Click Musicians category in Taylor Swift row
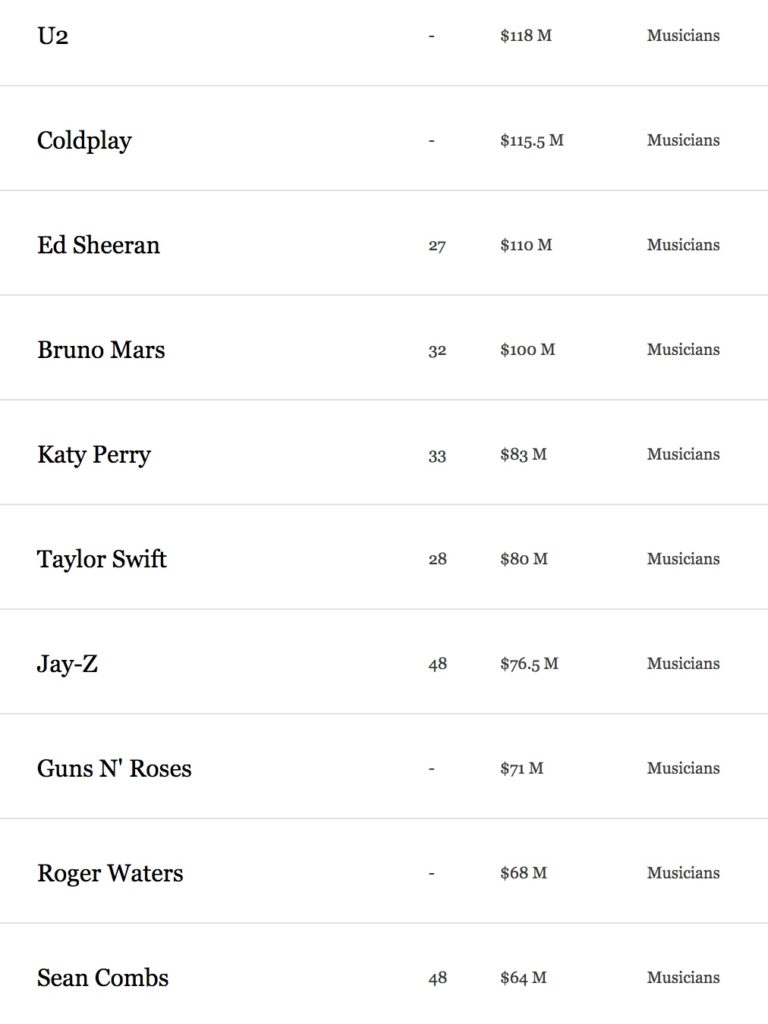 pos(683,559)
